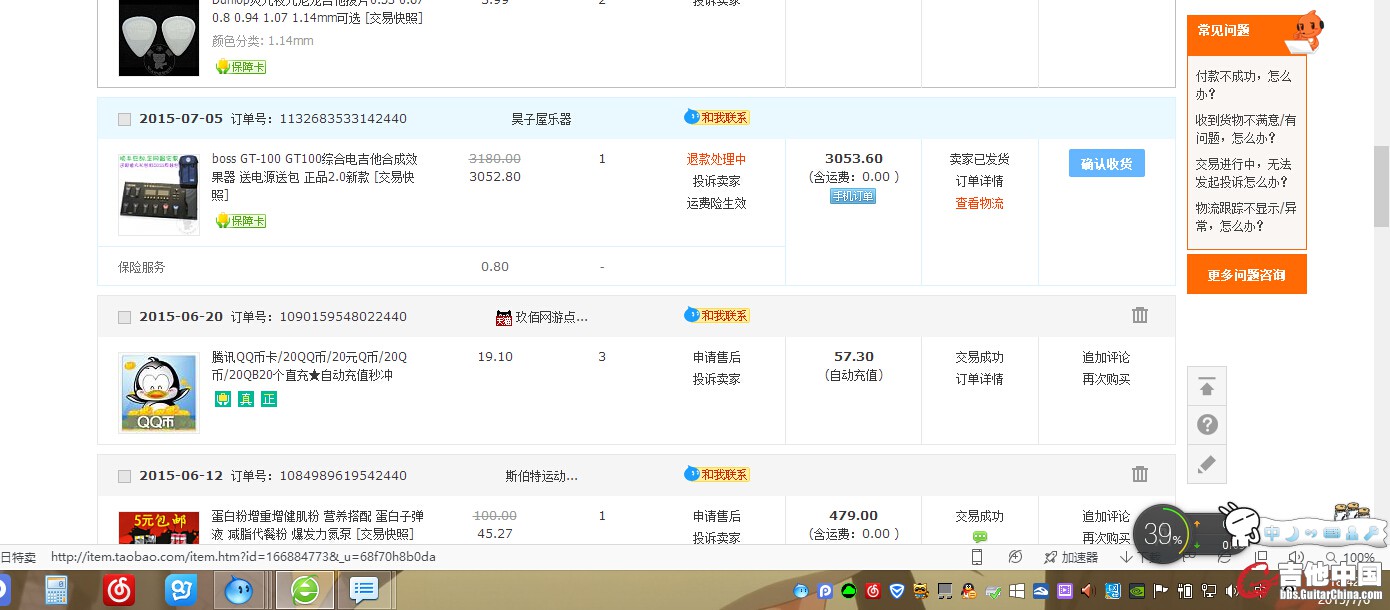
Task: Click 运费险生效 on the boss GT-100 order
Action: 716,203
